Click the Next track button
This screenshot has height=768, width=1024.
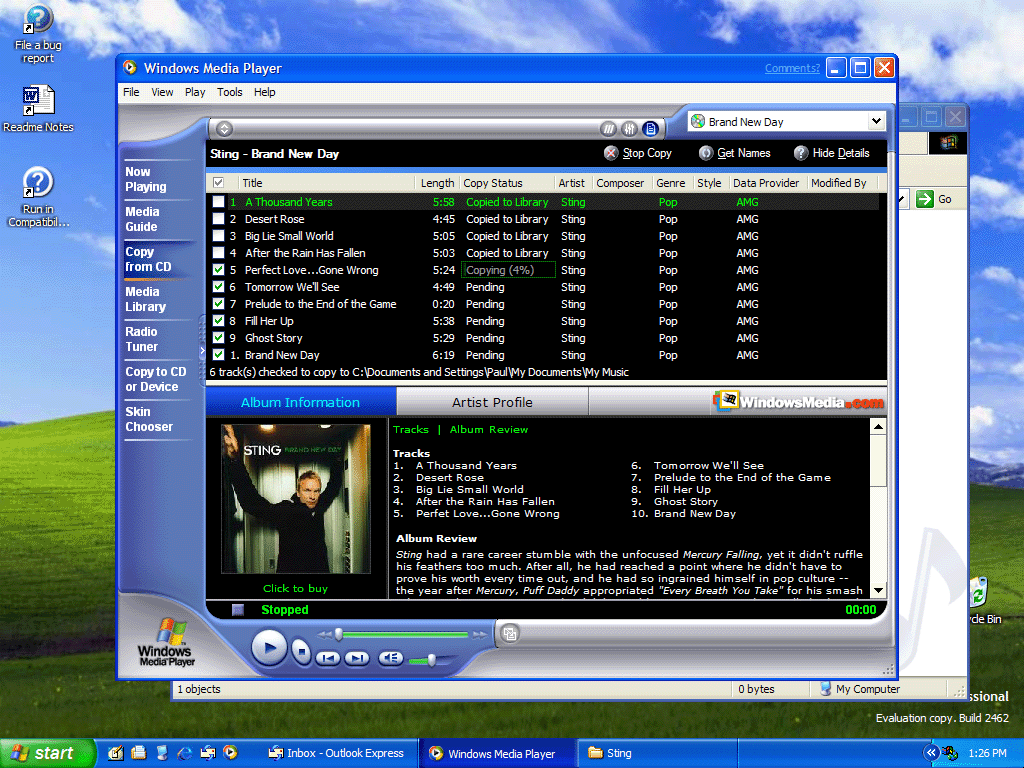pos(357,658)
